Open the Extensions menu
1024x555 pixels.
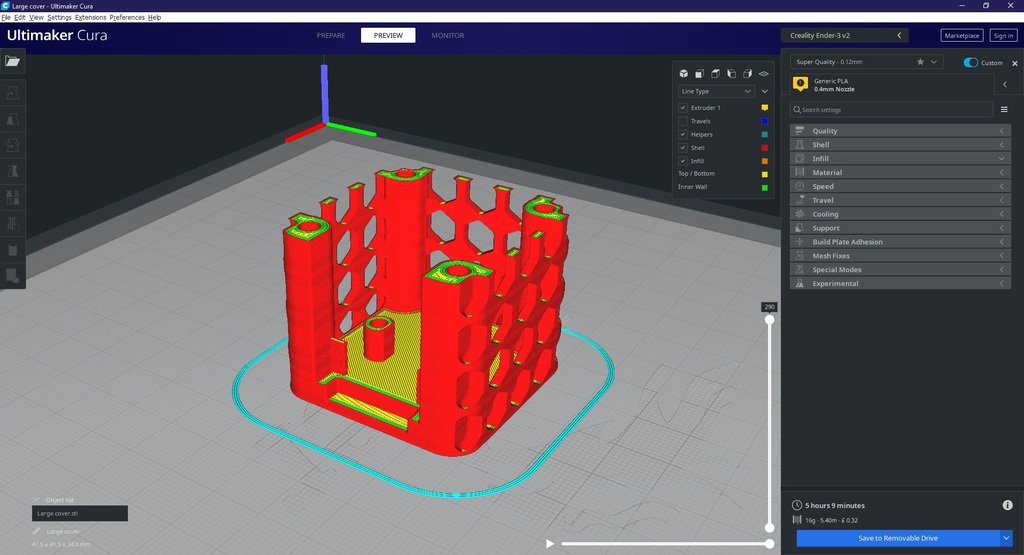coord(90,18)
